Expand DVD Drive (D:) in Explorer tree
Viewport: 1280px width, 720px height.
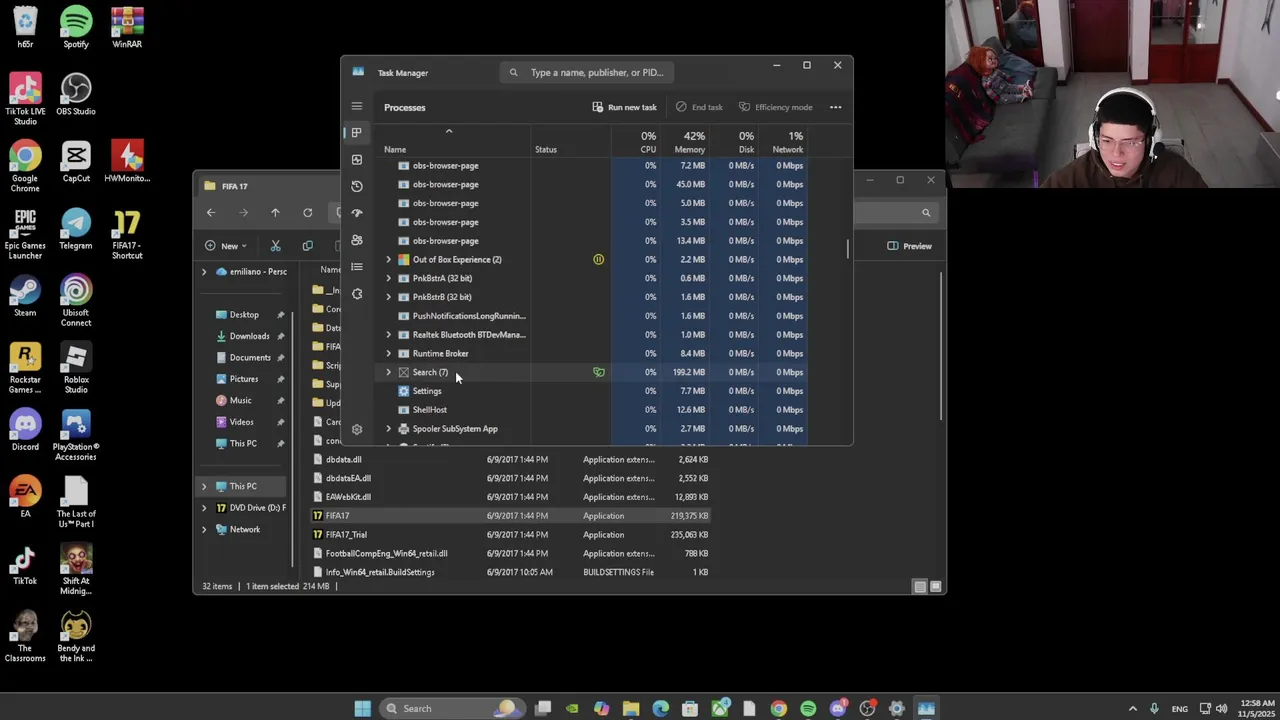coord(204,508)
